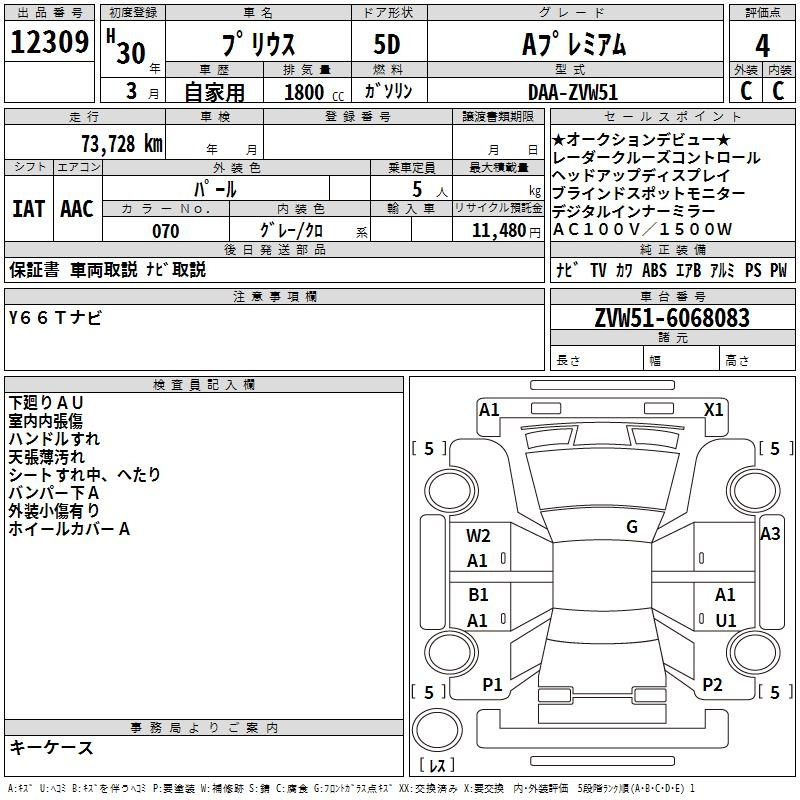
Task: Select the B1 door mark on the diagram
Action: click(x=478, y=595)
